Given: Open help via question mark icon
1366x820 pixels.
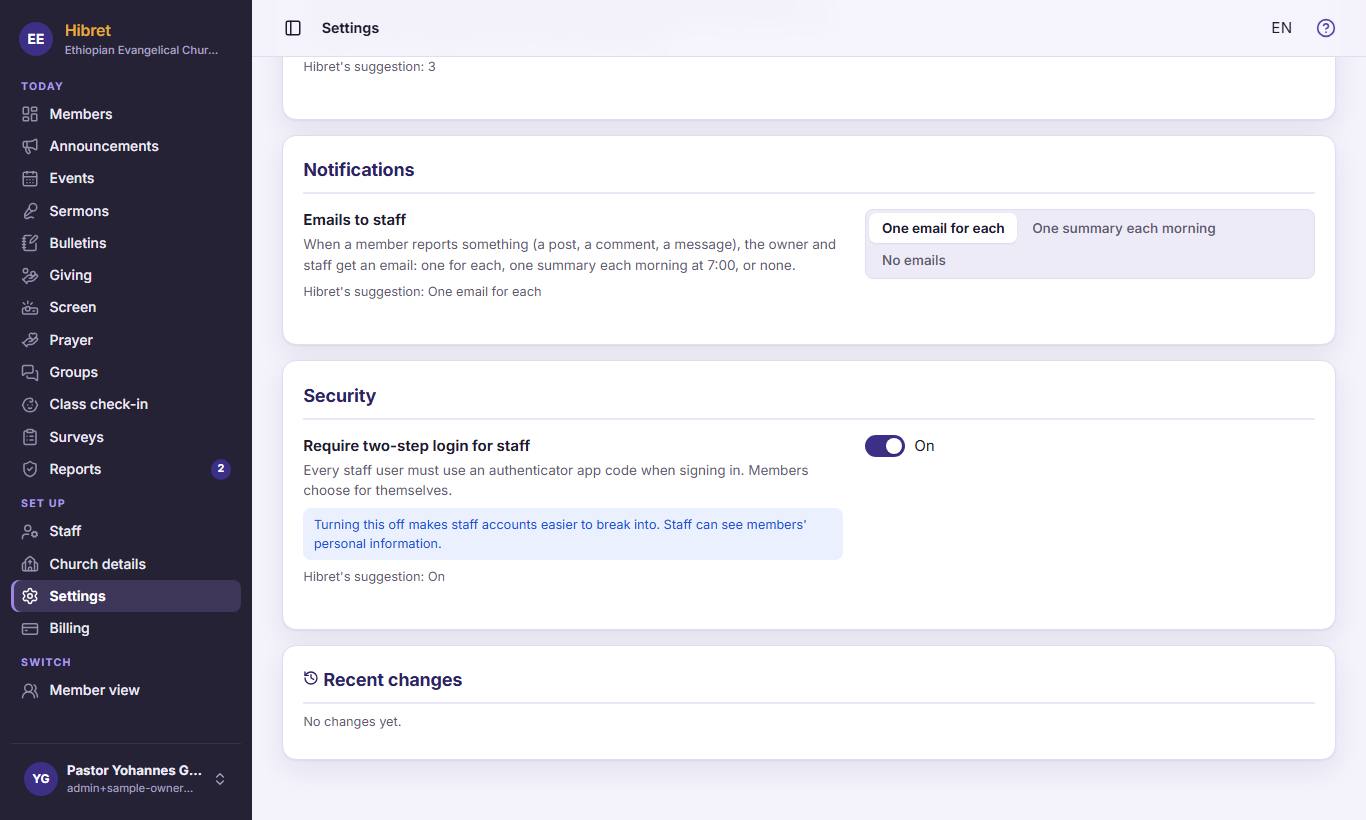Looking at the screenshot, I should (x=1326, y=28).
